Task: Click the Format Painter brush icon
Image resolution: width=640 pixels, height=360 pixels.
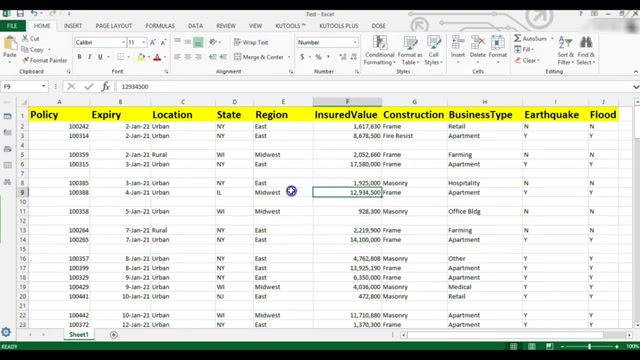Action: point(25,60)
